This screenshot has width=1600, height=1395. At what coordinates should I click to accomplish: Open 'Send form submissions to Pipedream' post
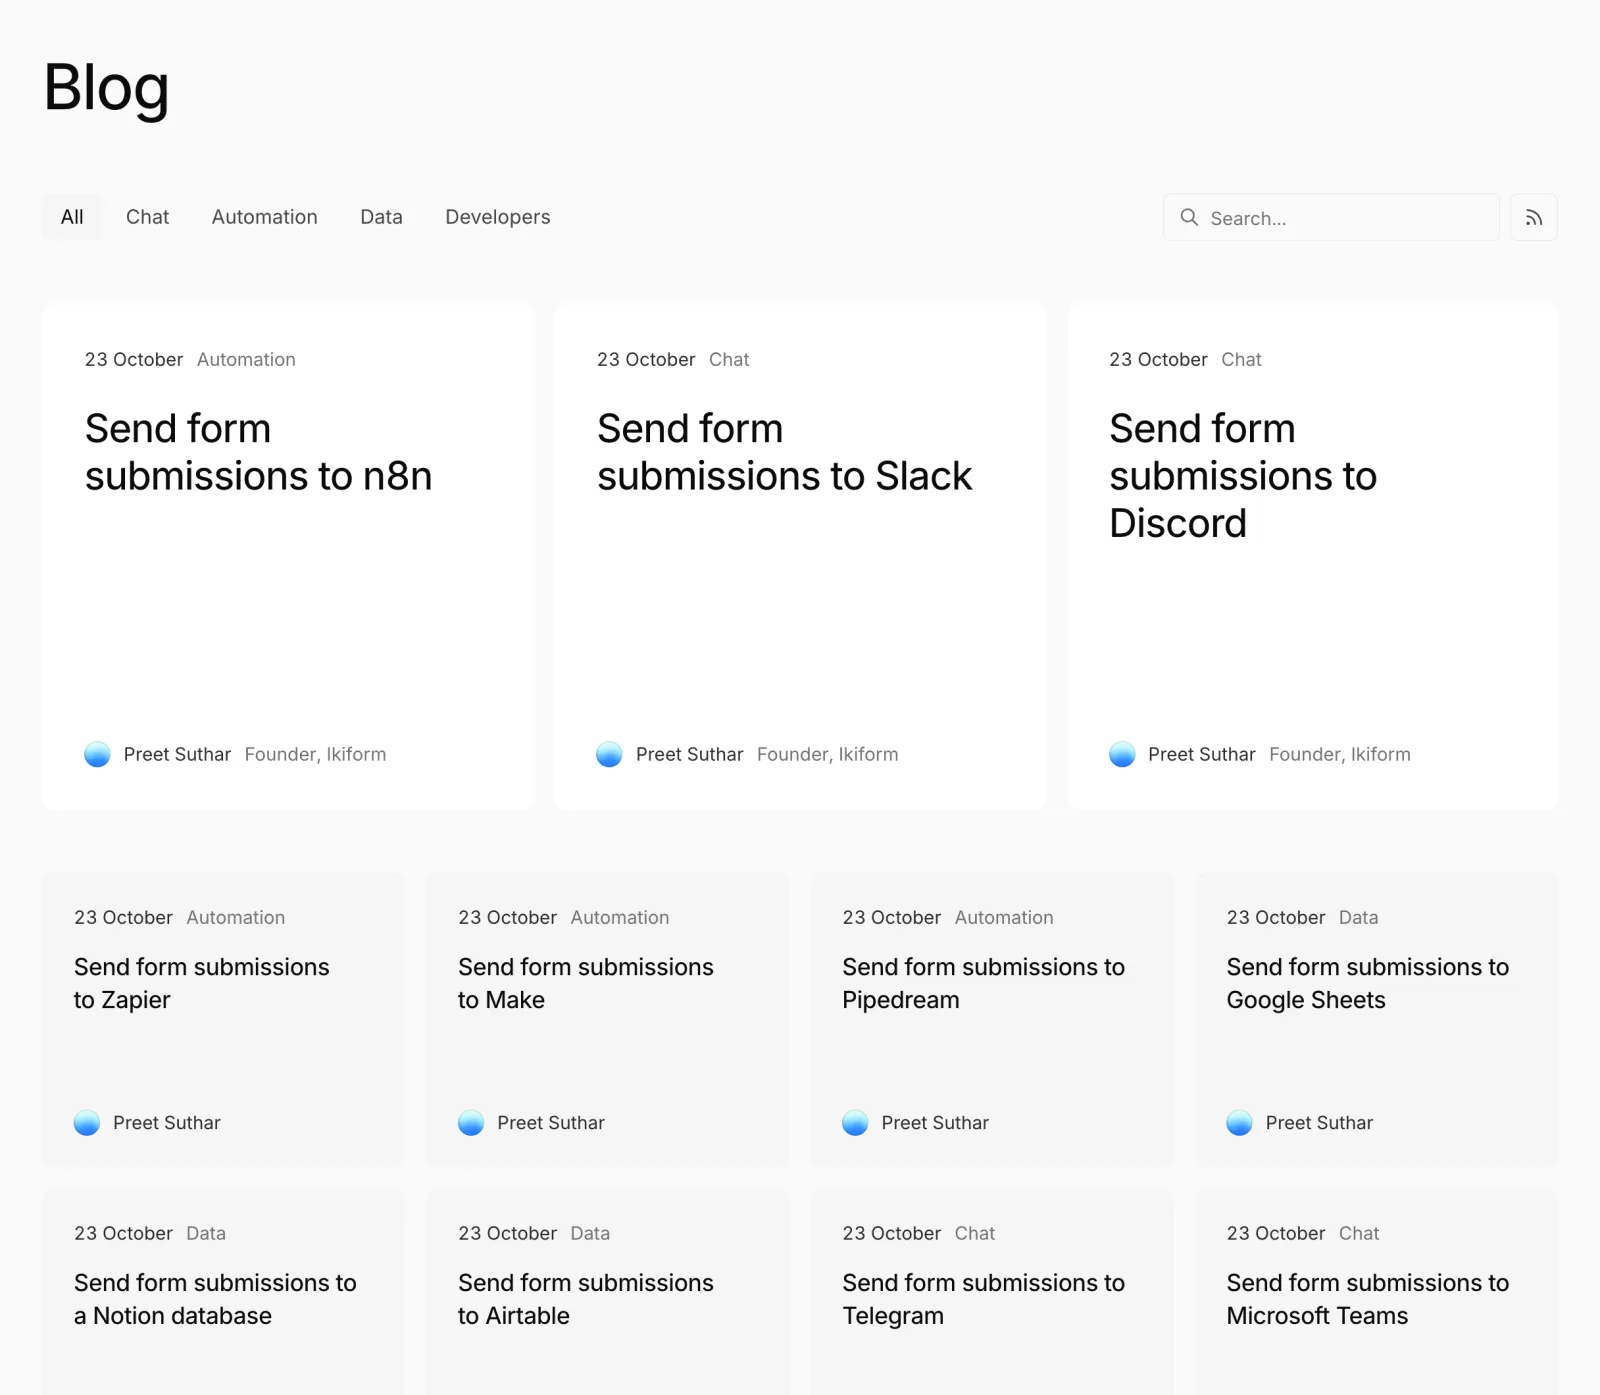click(x=983, y=983)
